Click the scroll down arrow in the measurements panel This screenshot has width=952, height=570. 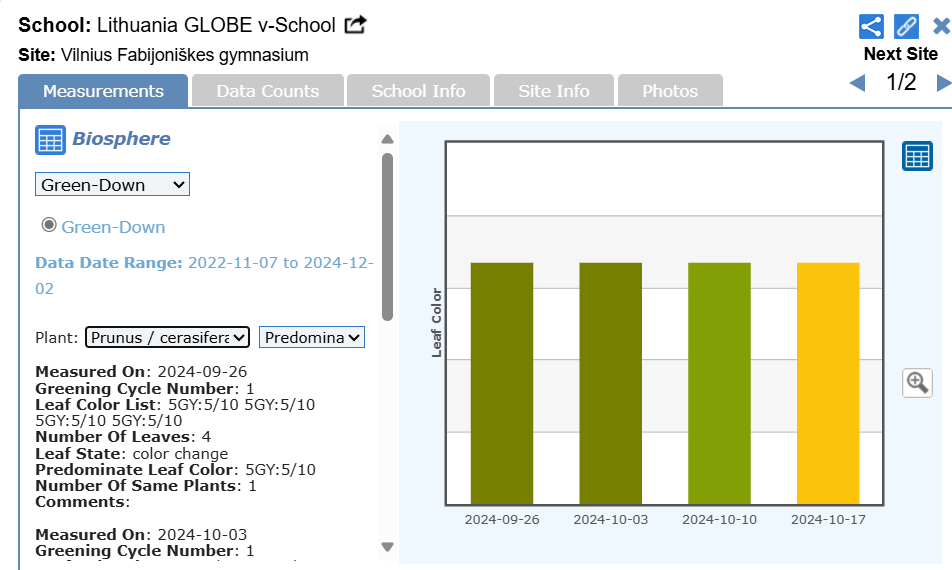[388, 546]
